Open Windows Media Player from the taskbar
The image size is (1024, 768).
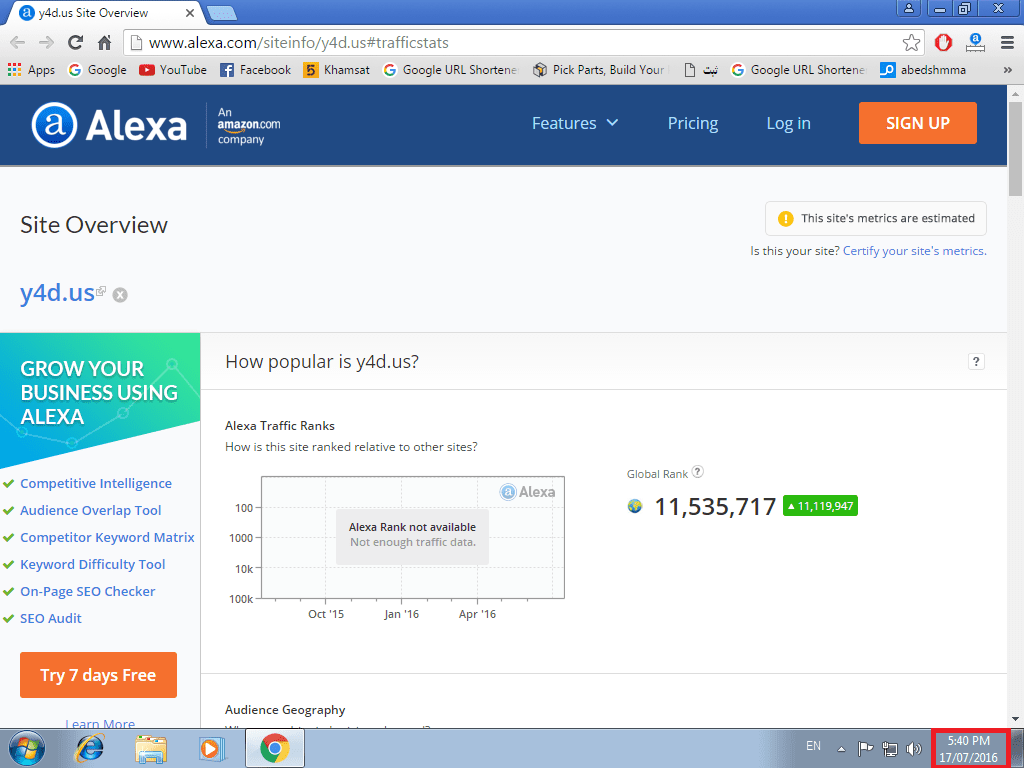coord(212,748)
